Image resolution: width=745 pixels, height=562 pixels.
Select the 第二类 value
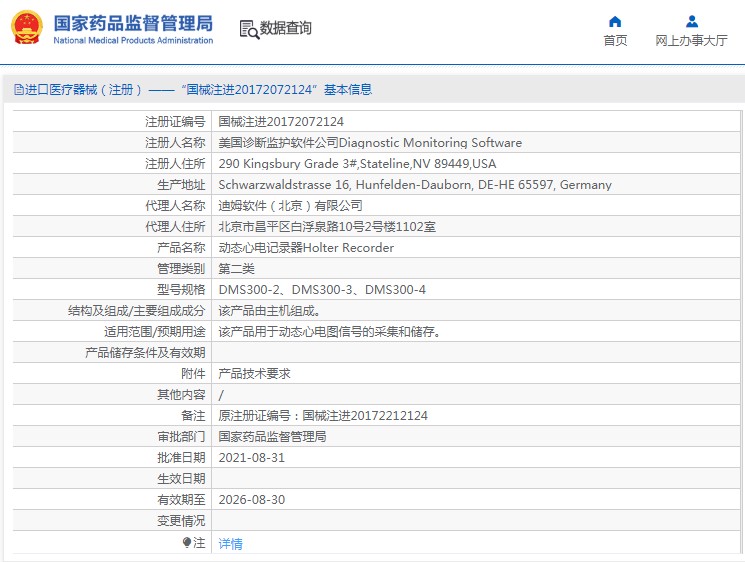pos(236,269)
